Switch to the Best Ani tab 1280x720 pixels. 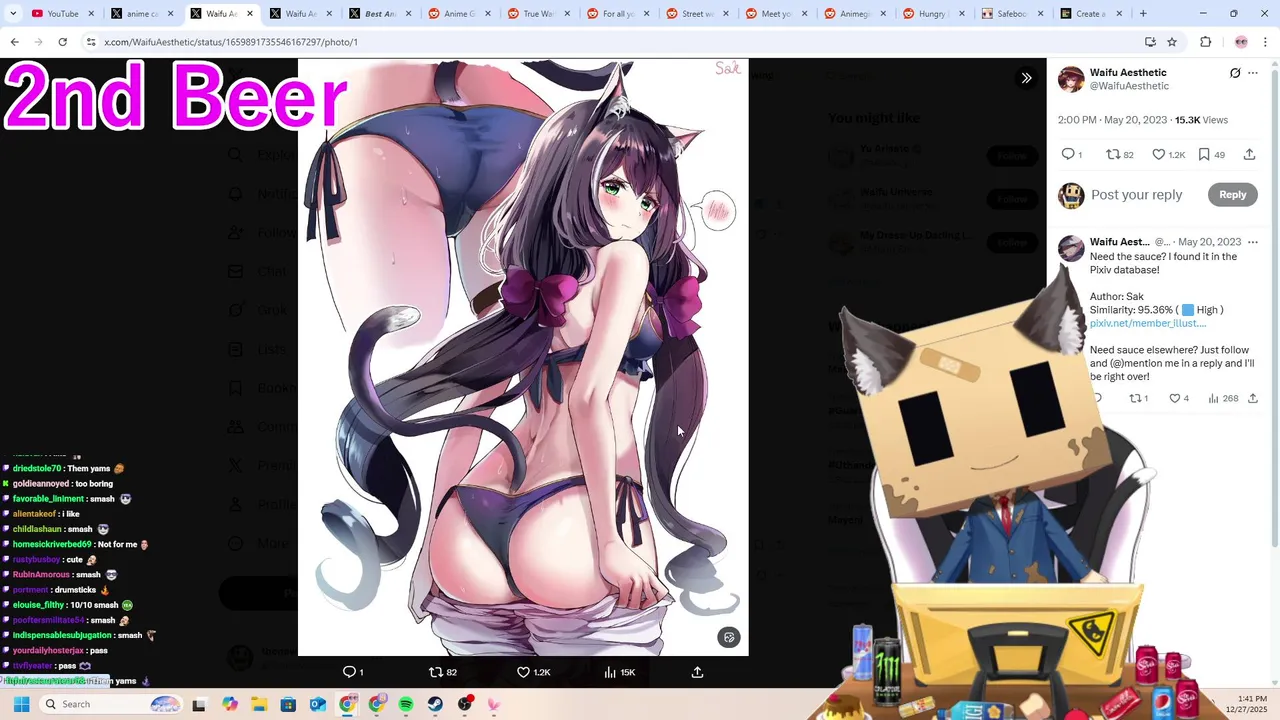(379, 14)
